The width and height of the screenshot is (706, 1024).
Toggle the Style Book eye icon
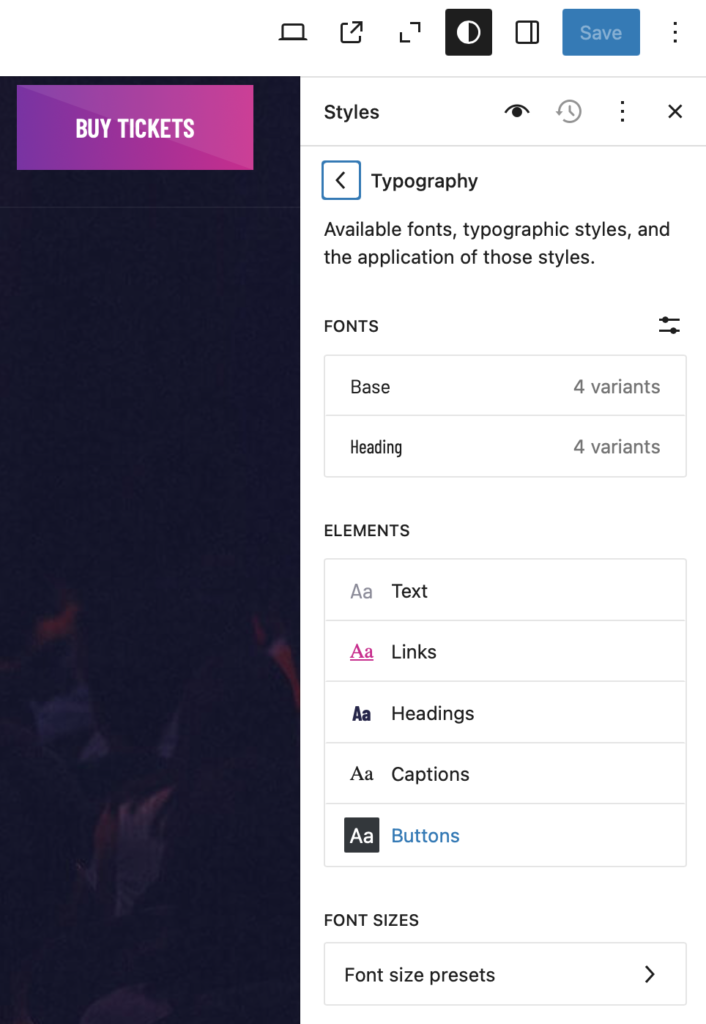[517, 112]
